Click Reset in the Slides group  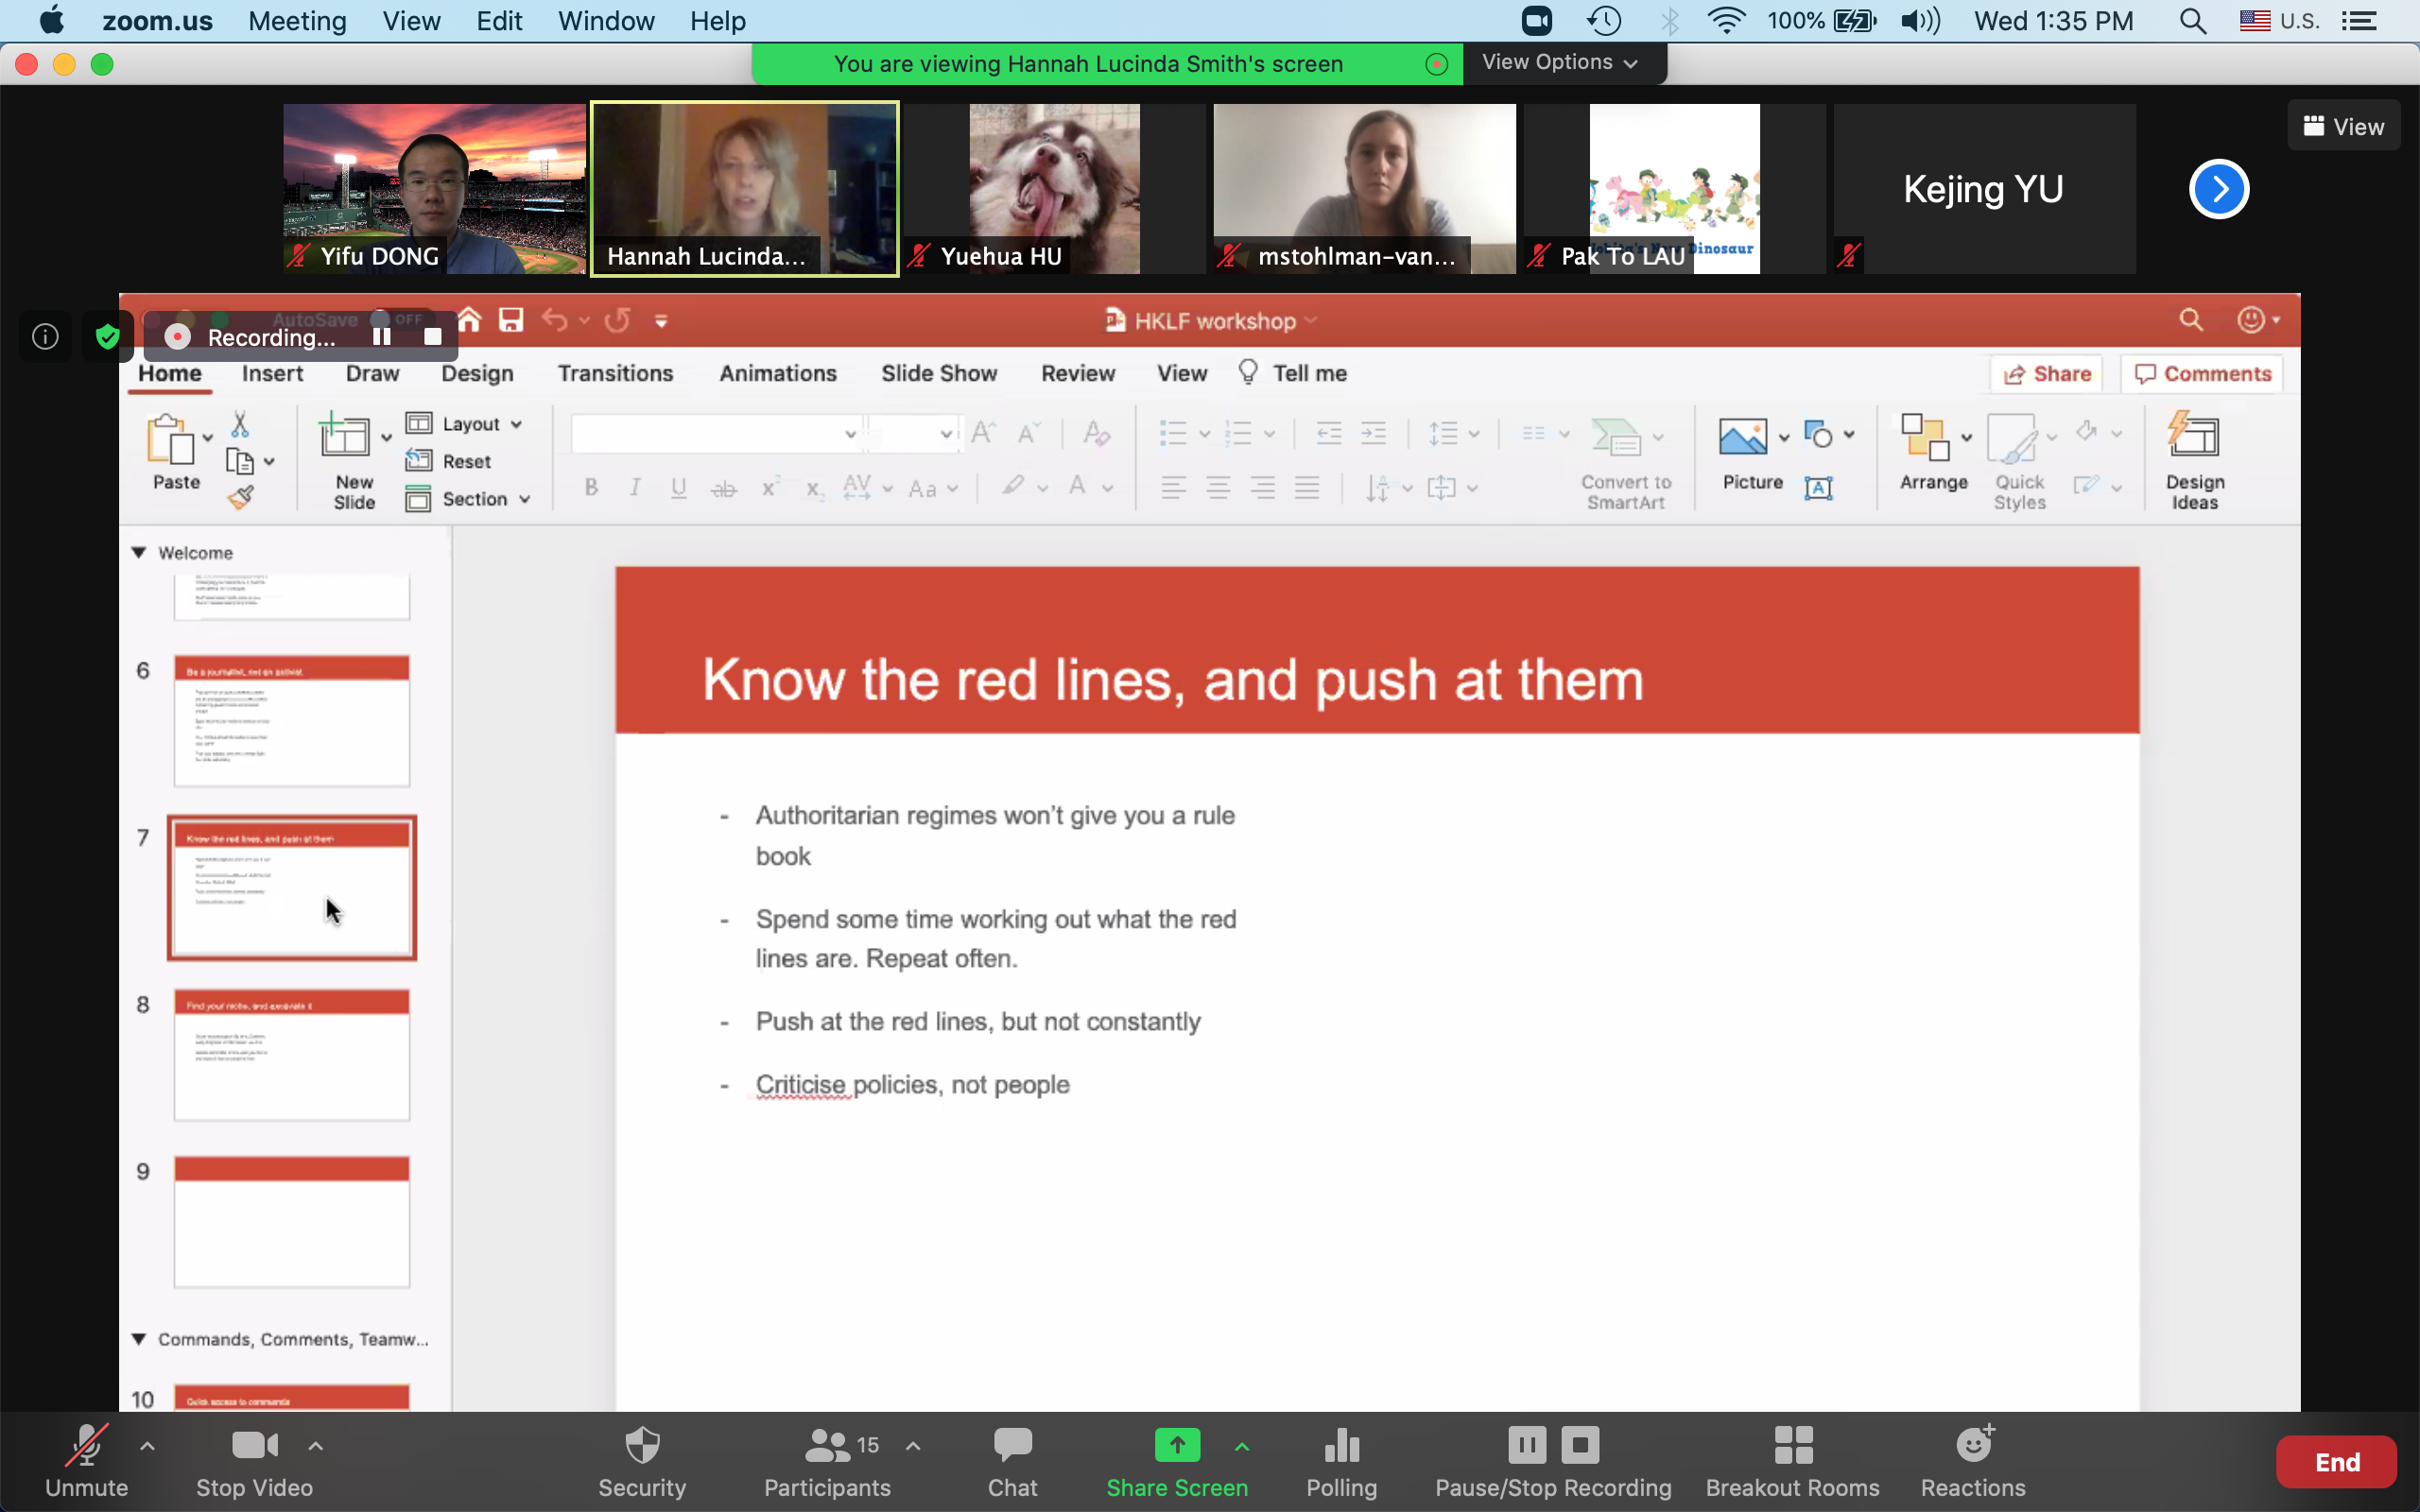pyautogui.click(x=448, y=461)
